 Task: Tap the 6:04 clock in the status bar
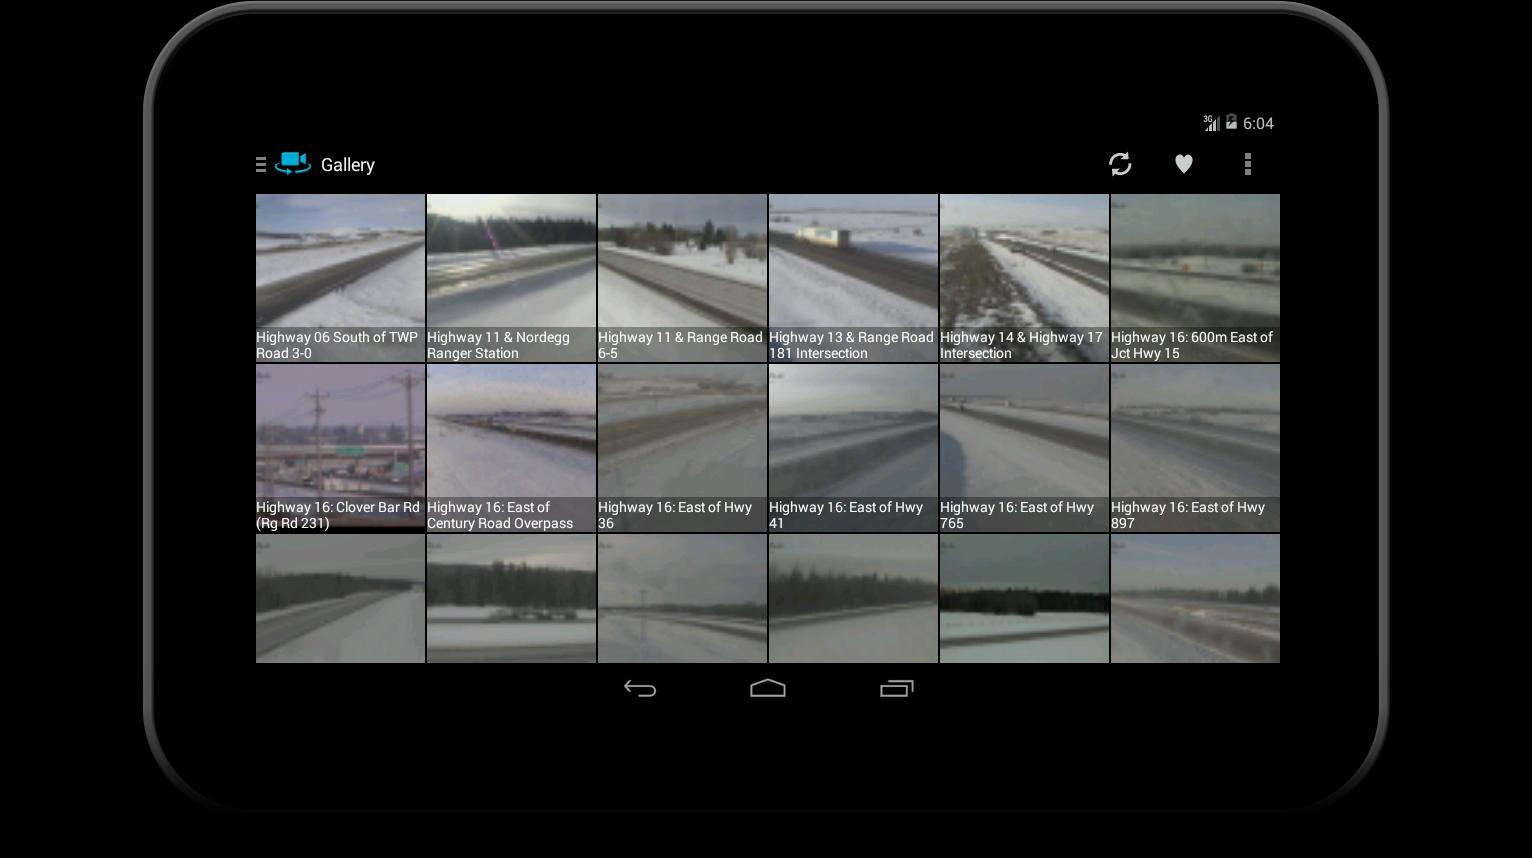tap(1258, 123)
